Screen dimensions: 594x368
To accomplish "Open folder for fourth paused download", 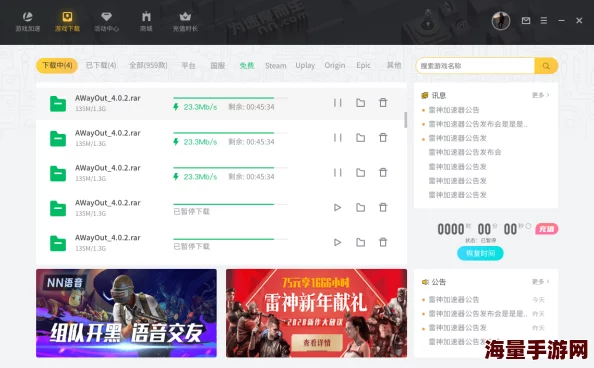I will pyautogui.click(x=360, y=207).
